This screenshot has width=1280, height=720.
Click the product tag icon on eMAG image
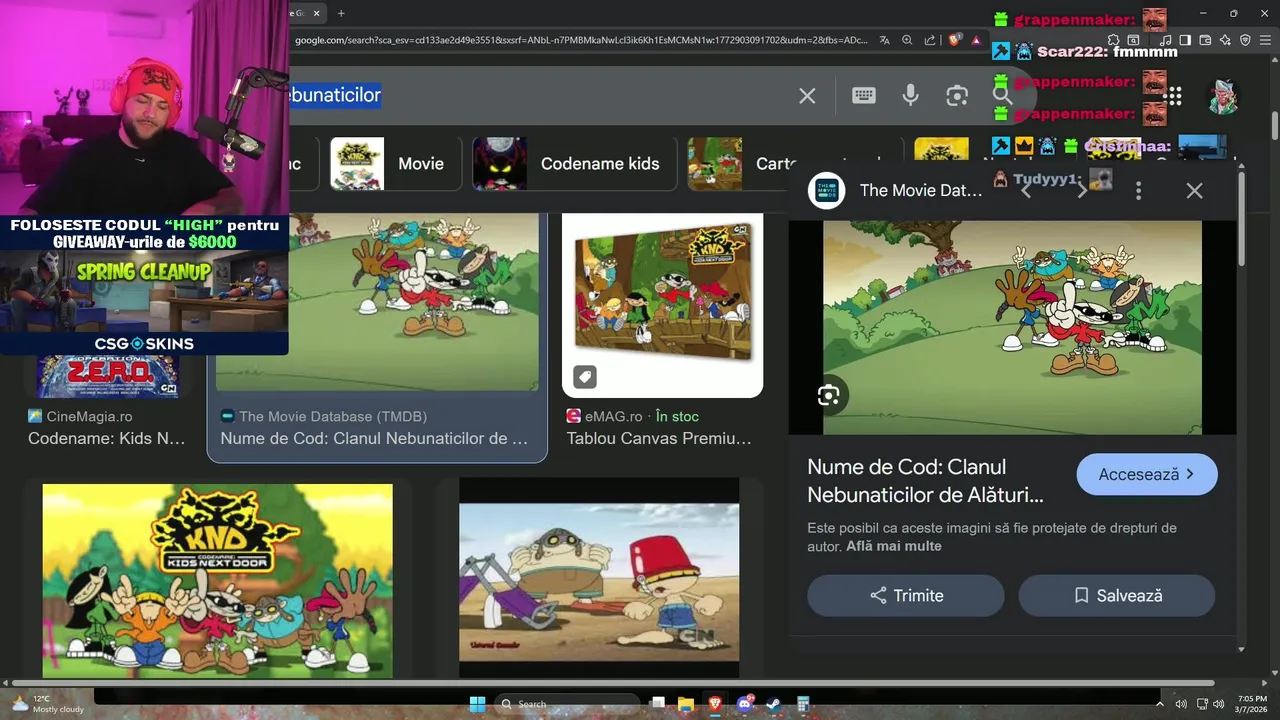(585, 376)
